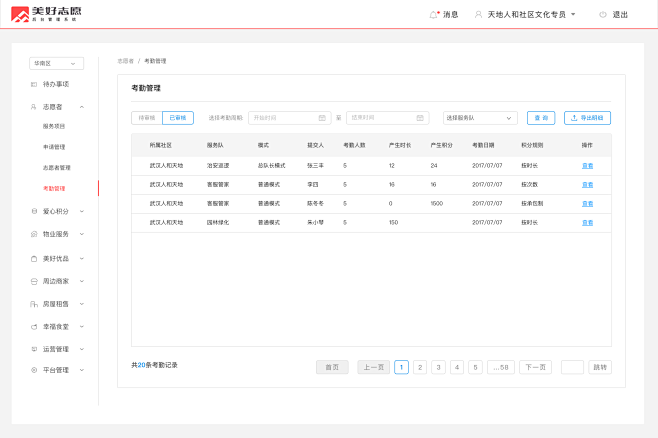Go to page 5 in pagination
This screenshot has width=658, height=438.
point(475,367)
